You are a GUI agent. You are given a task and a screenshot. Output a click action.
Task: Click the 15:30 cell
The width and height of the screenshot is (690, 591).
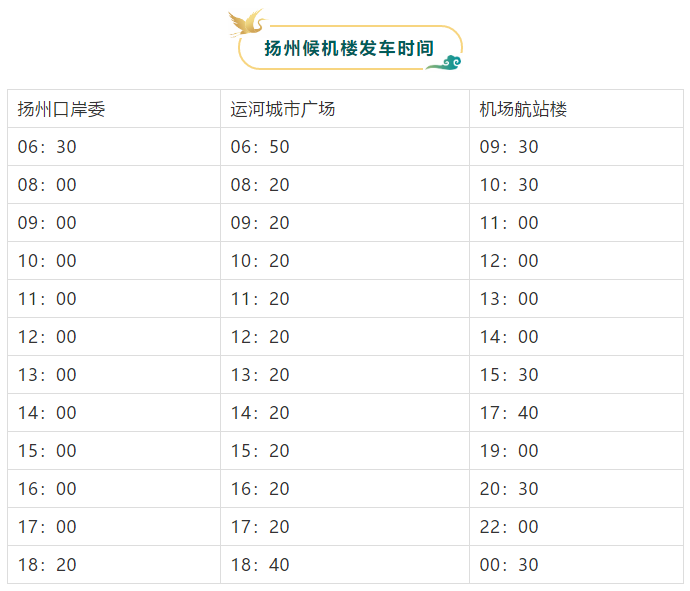coord(576,375)
